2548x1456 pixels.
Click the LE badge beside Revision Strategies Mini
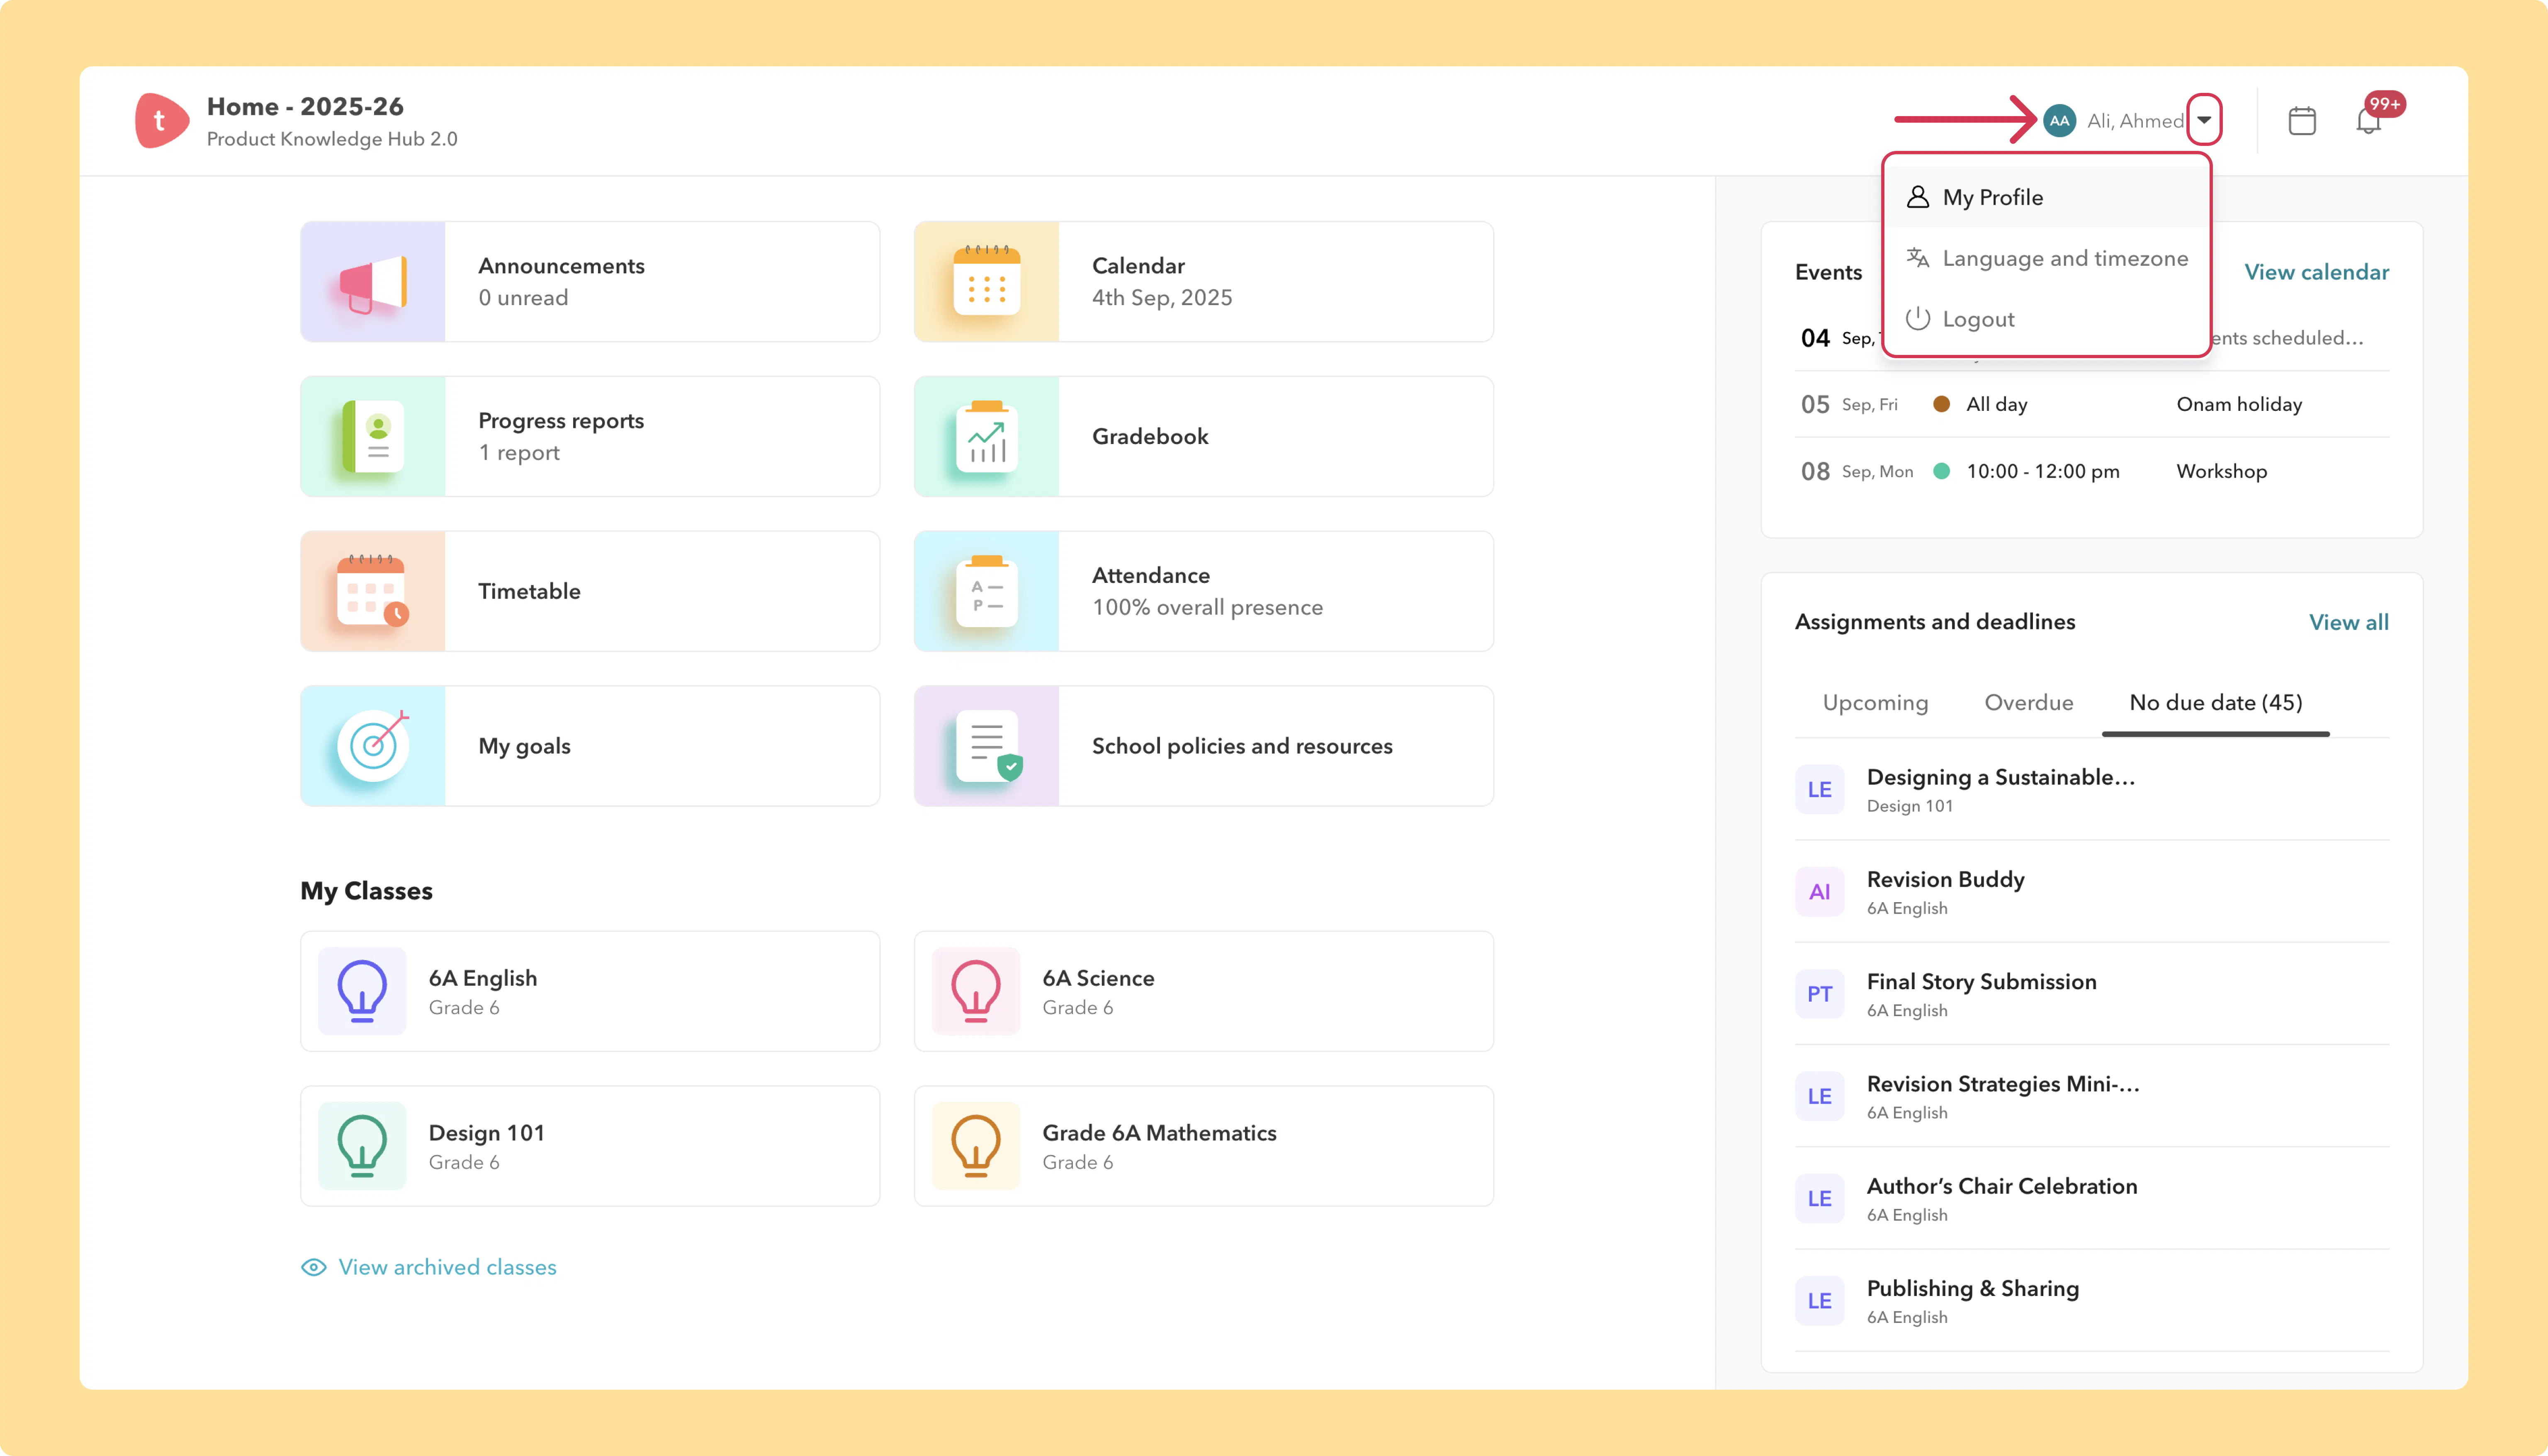[1820, 1097]
